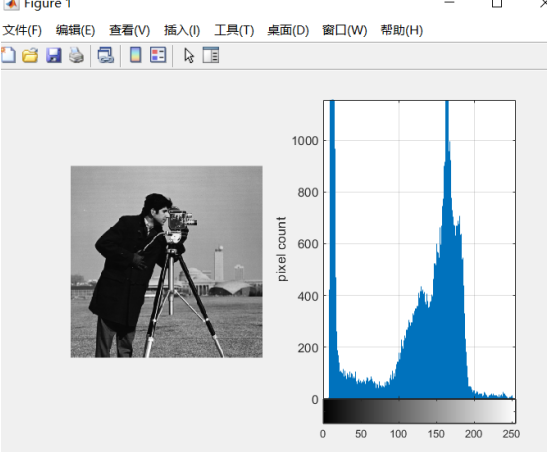Viewport: 547px width, 452px height.
Task: Click the New Figure toolbar icon
Action: (x=8, y=55)
